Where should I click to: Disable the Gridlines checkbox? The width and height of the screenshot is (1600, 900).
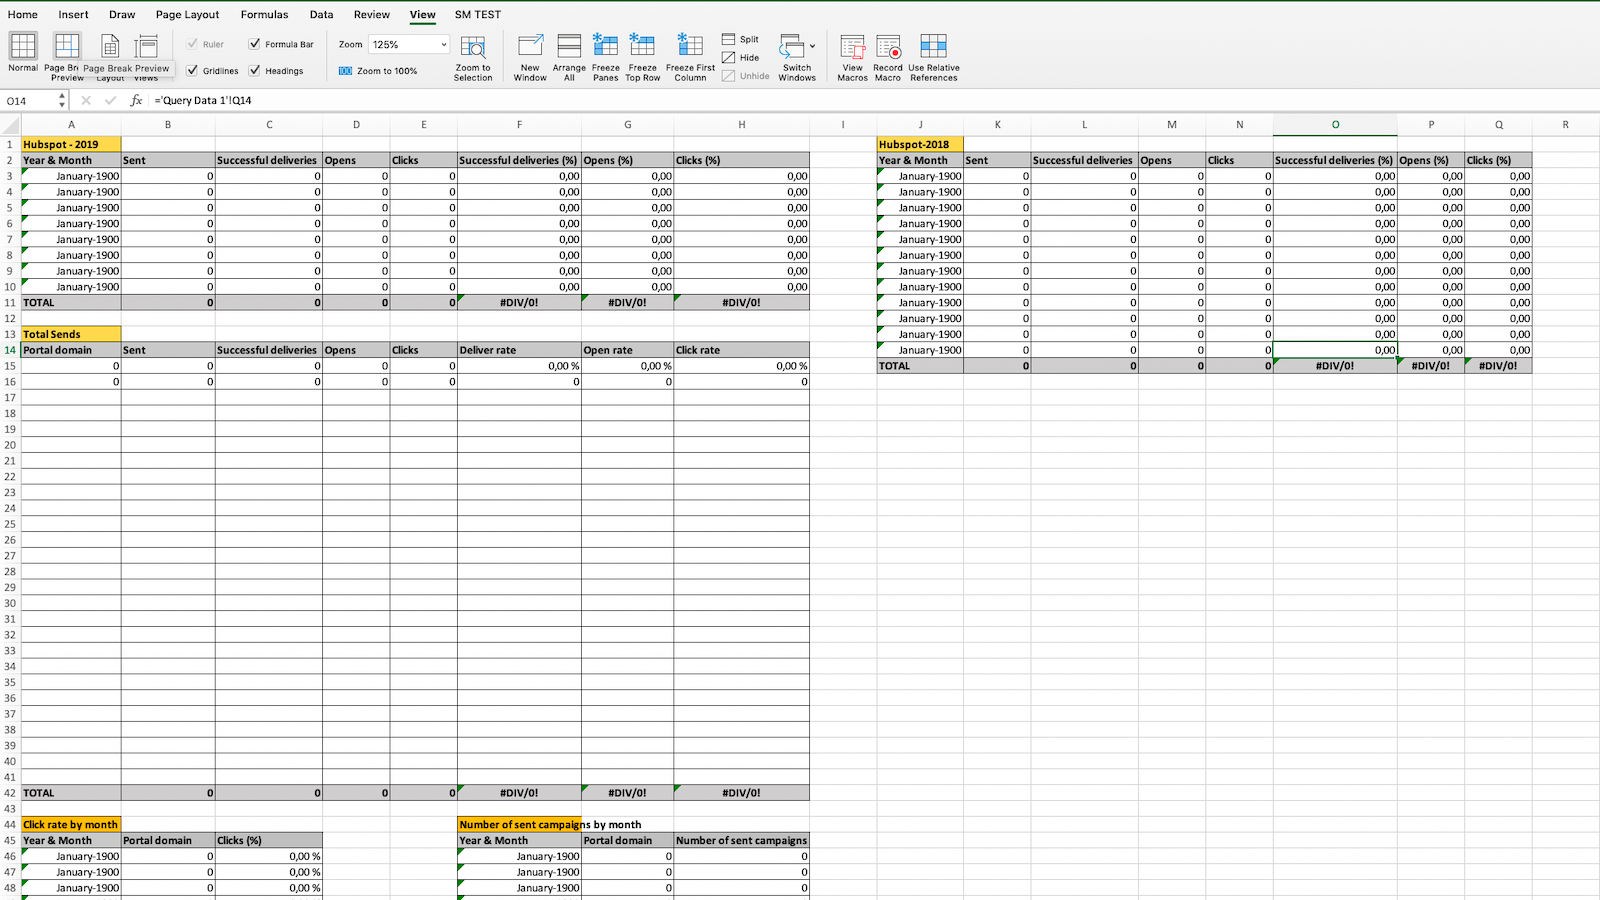point(193,71)
